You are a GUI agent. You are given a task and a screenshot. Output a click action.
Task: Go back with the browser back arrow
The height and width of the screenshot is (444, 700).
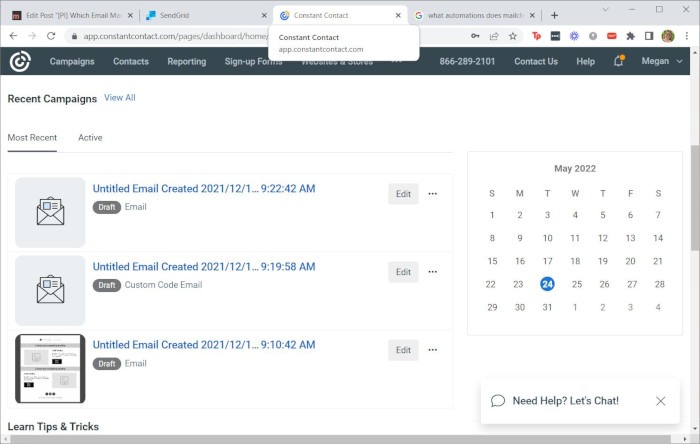click(13, 36)
